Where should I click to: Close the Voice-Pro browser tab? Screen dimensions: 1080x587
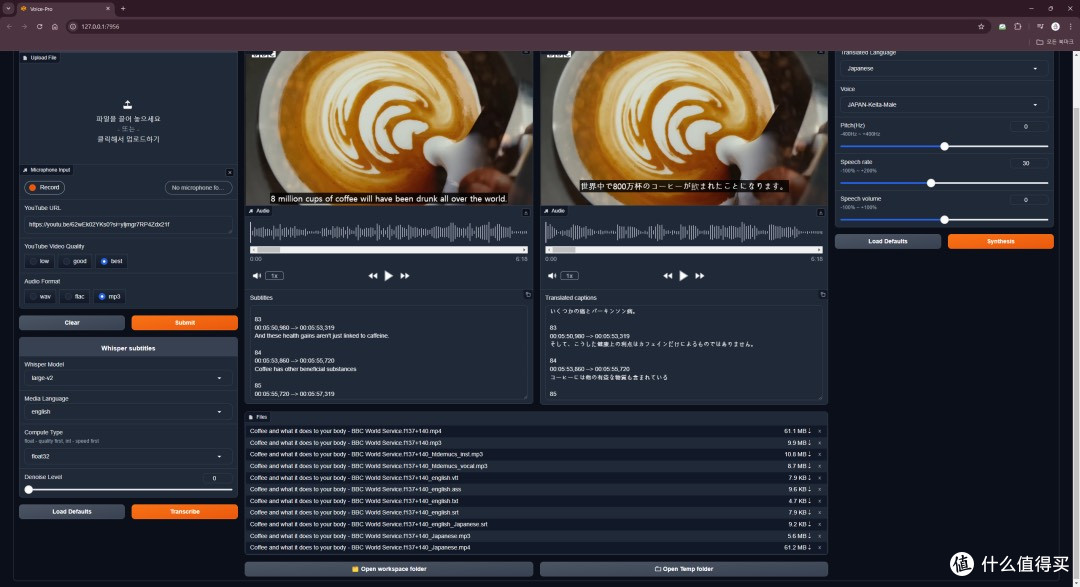coord(107,8)
